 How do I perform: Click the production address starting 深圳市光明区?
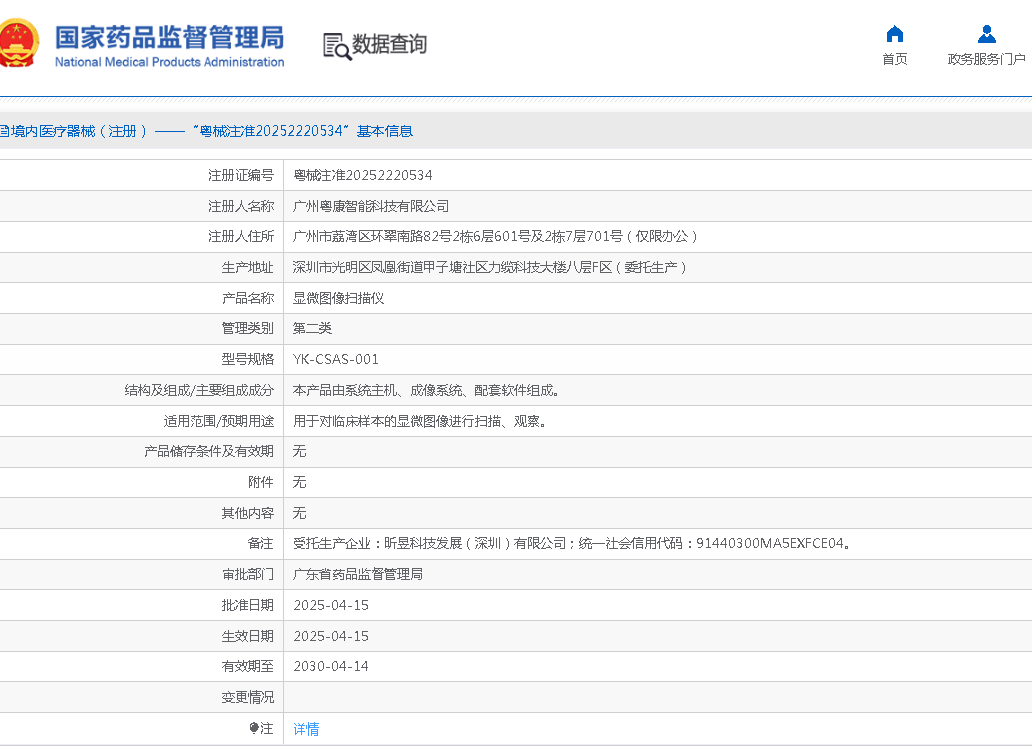point(489,267)
